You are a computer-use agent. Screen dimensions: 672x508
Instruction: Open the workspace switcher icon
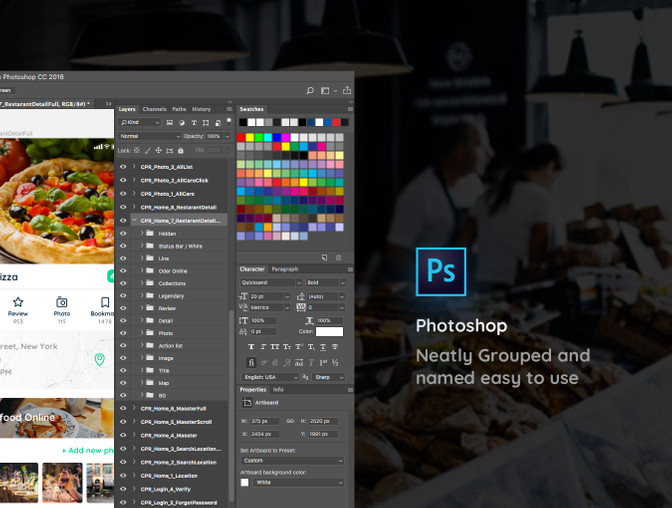[325, 90]
